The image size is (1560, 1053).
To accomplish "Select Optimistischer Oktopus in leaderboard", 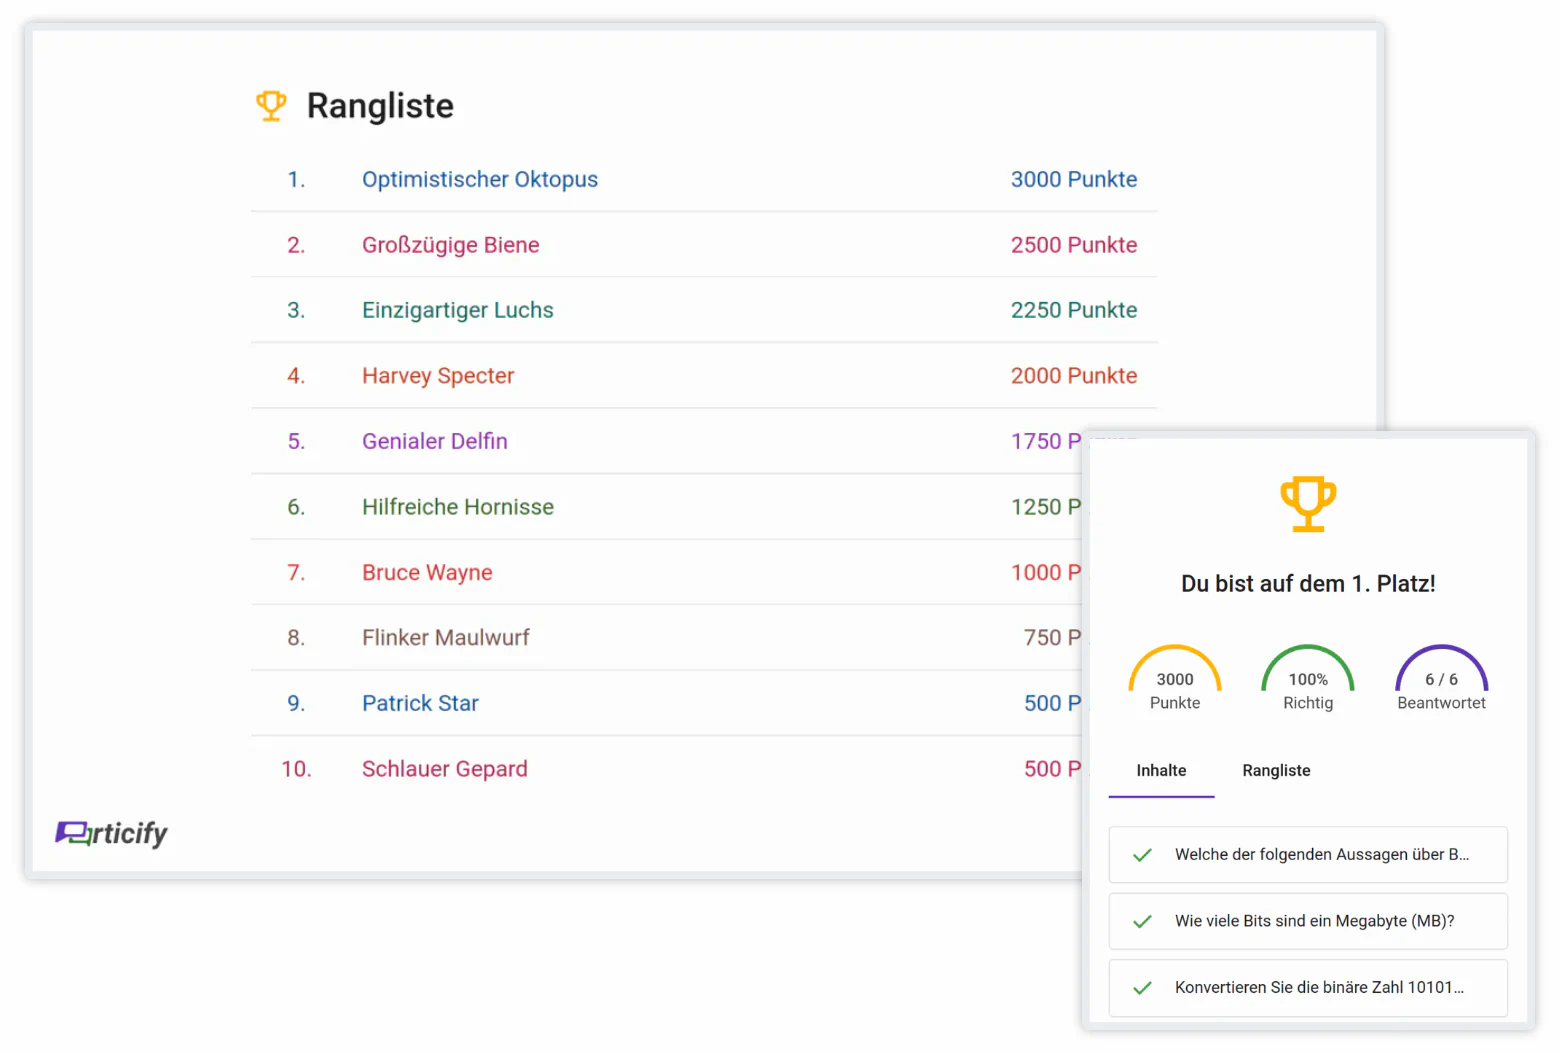I will 479,180.
